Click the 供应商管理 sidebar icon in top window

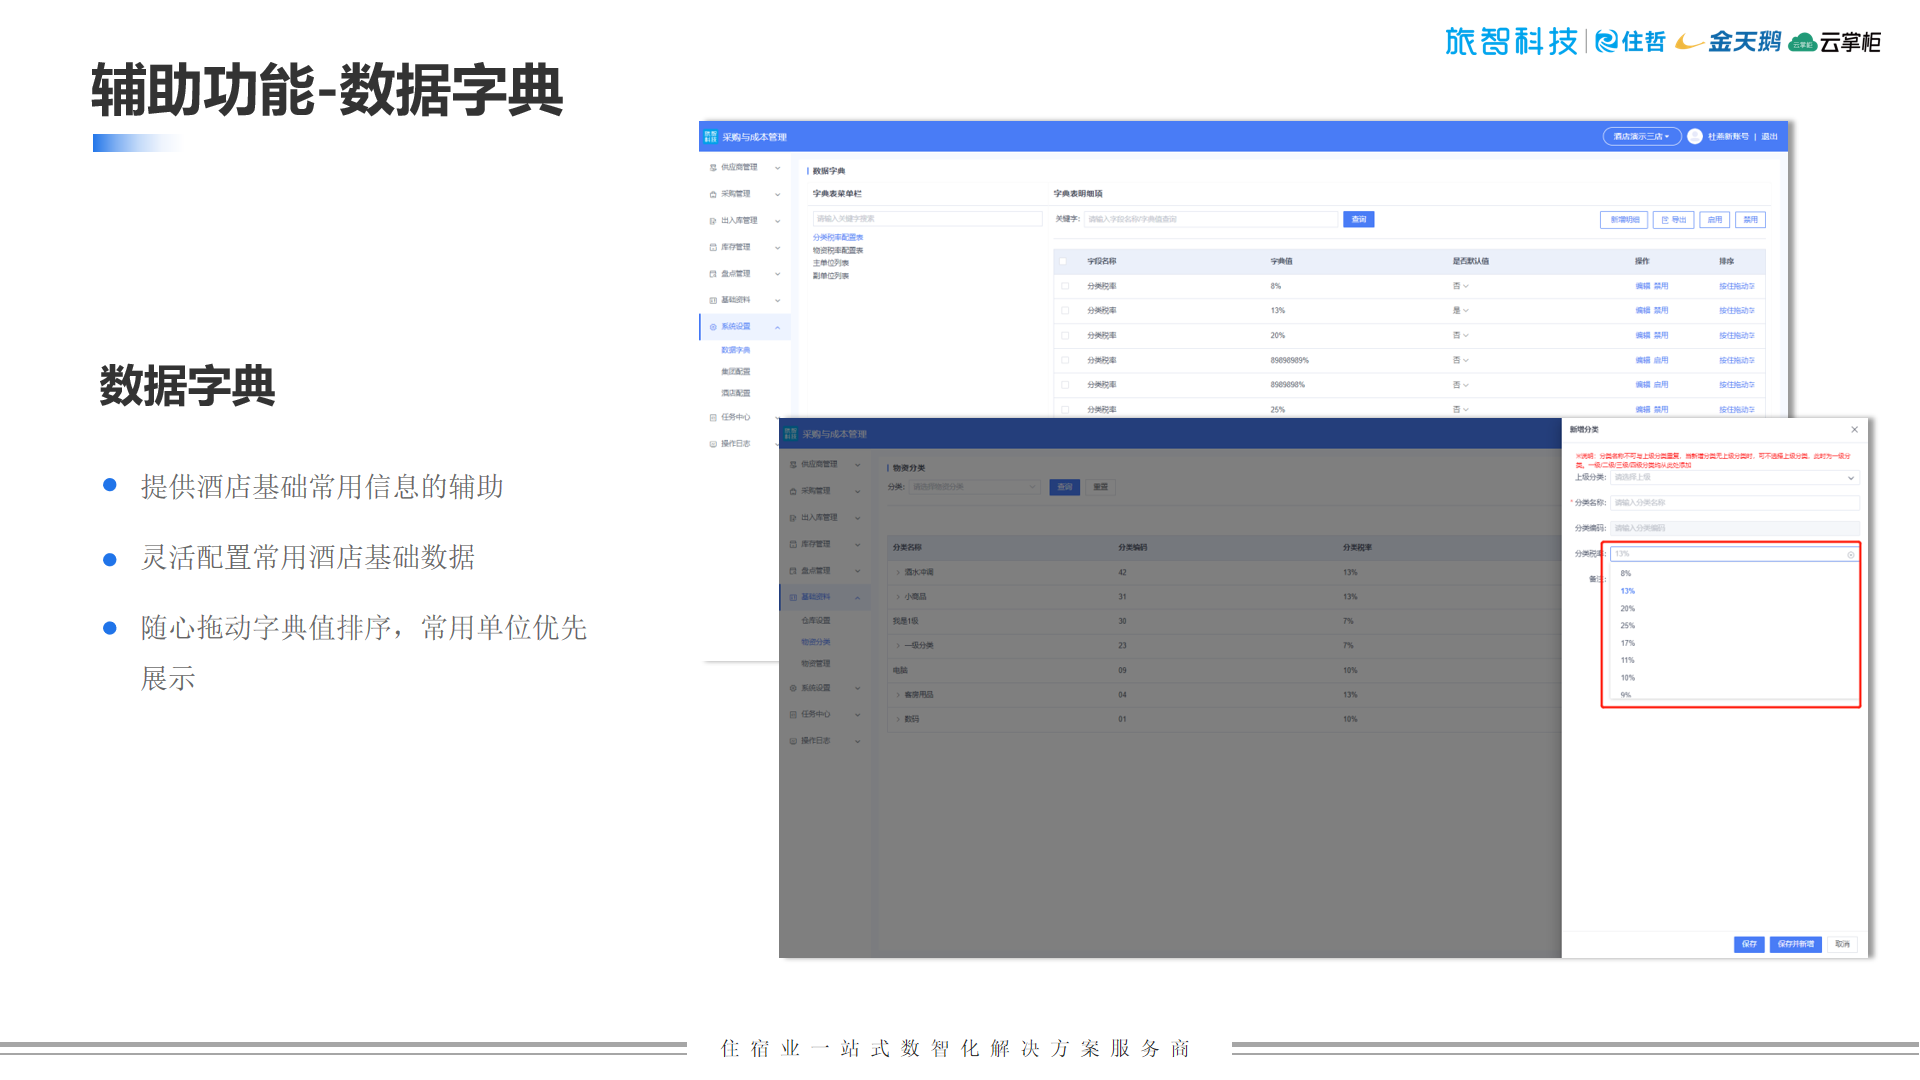tap(713, 168)
